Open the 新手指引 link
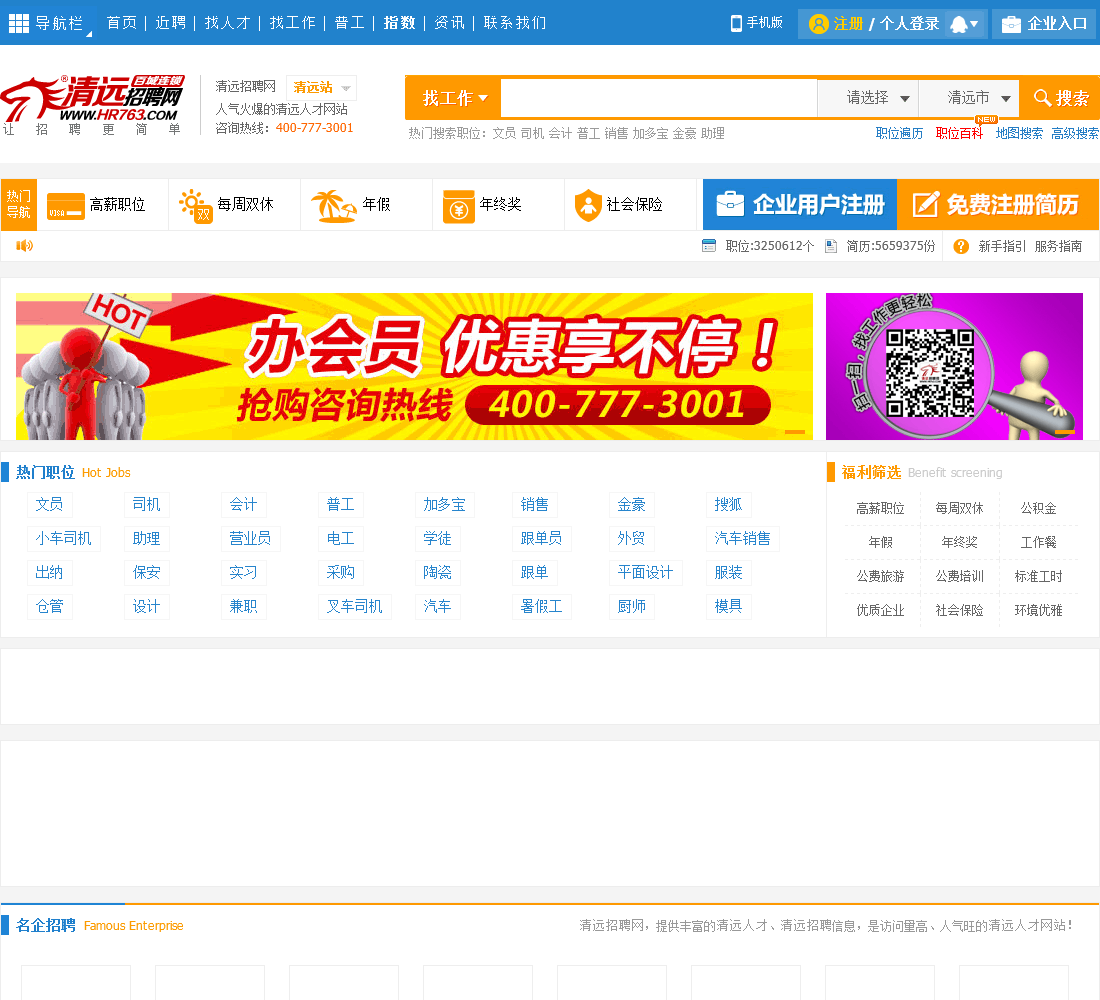This screenshot has width=1100, height=1000. pyautogui.click(x=1002, y=246)
